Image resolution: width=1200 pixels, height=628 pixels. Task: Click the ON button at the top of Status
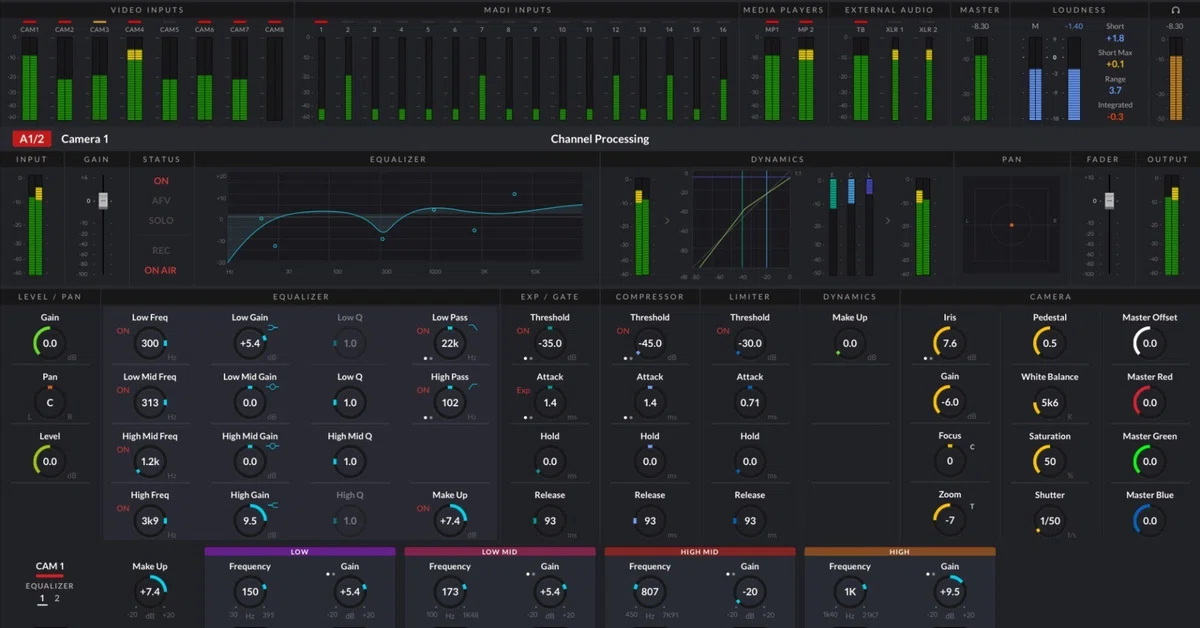161,181
